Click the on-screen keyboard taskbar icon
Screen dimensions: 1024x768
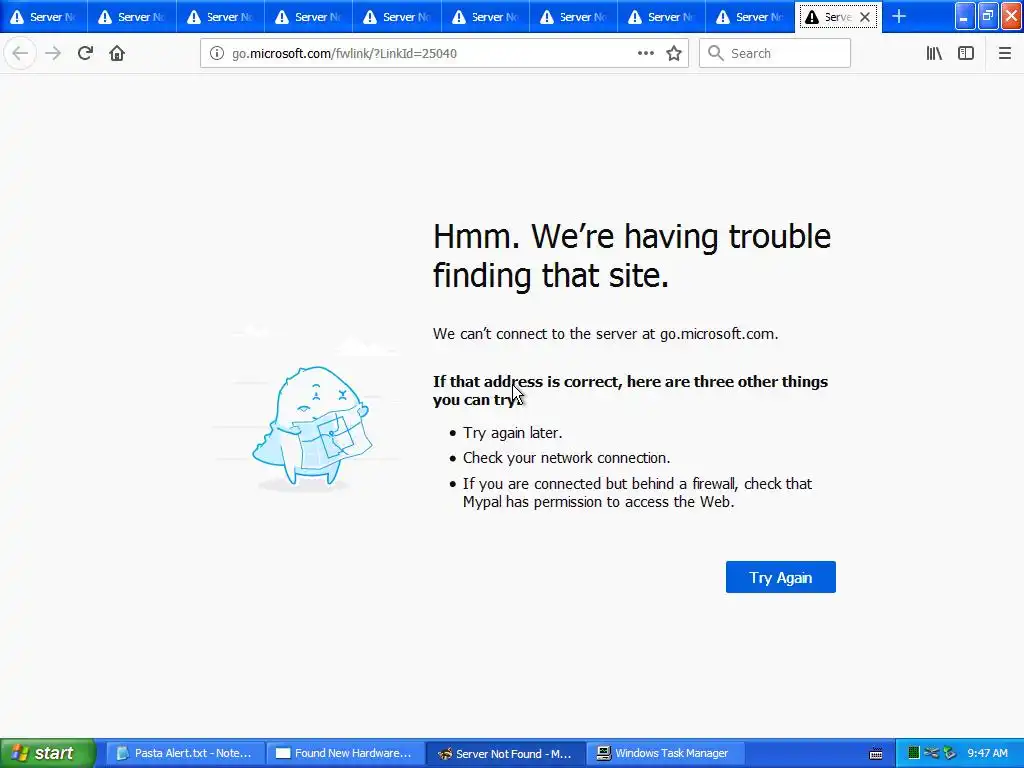coord(876,754)
